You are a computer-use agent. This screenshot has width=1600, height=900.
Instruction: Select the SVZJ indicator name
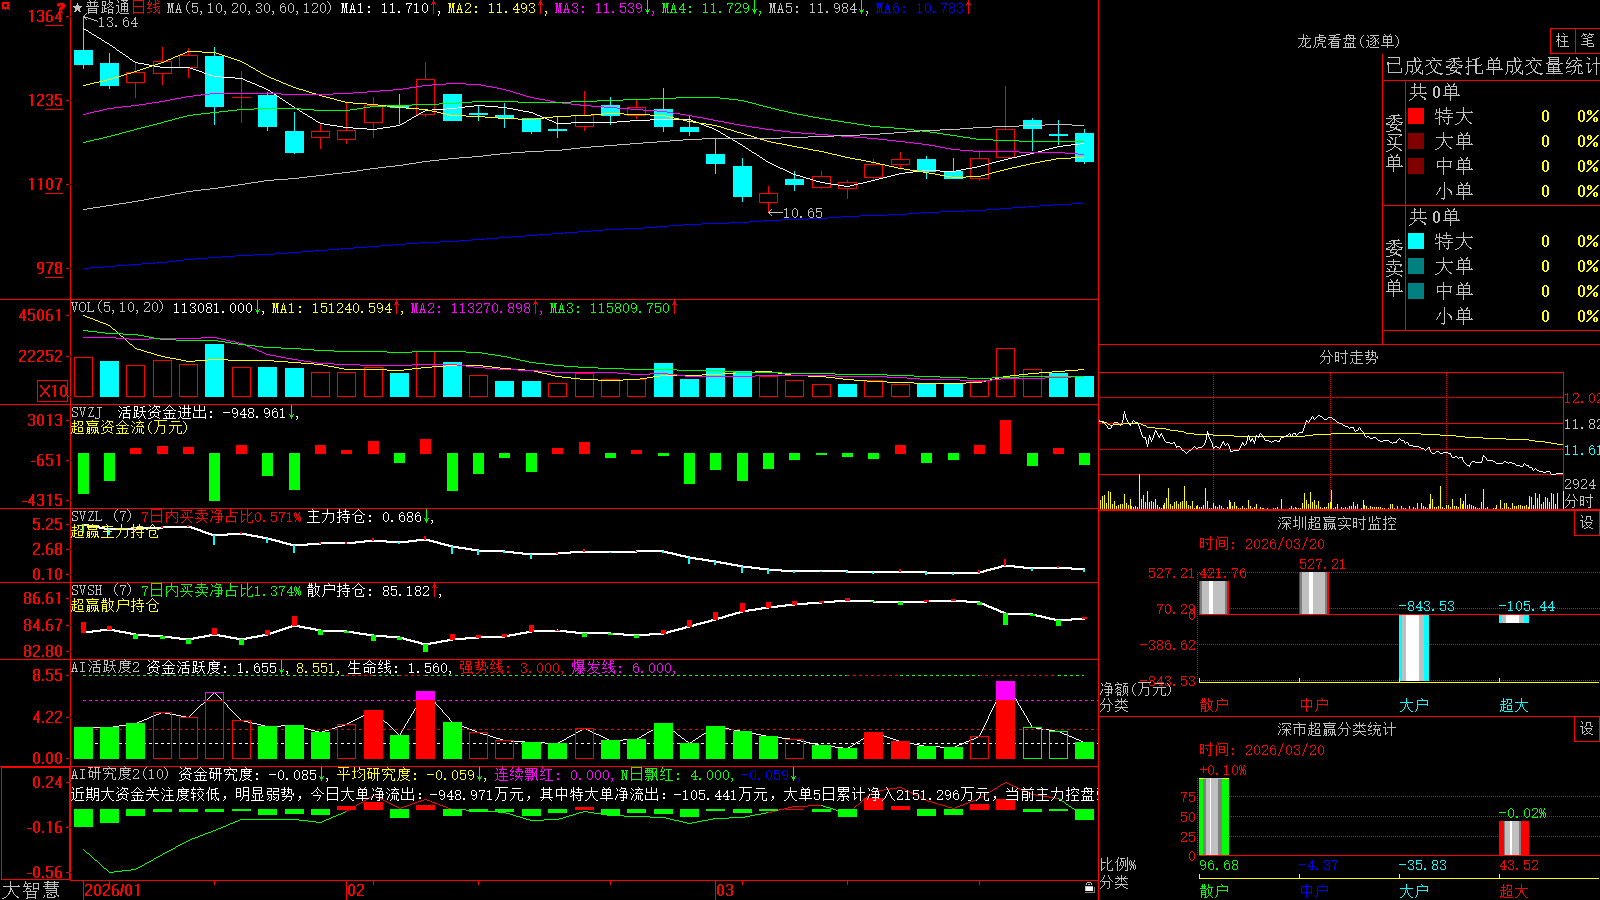tap(87, 412)
